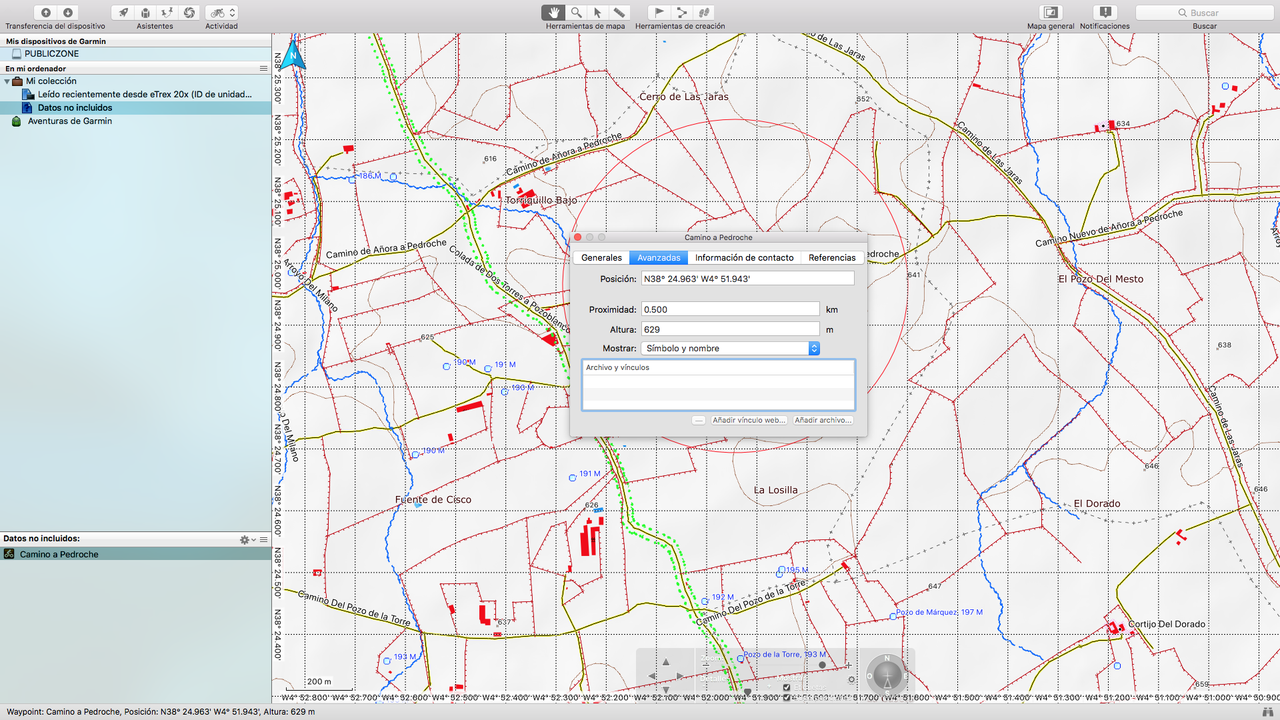
Task: Click the Pozo de la Torre, 193 M waypoint label
Action: click(785, 654)
